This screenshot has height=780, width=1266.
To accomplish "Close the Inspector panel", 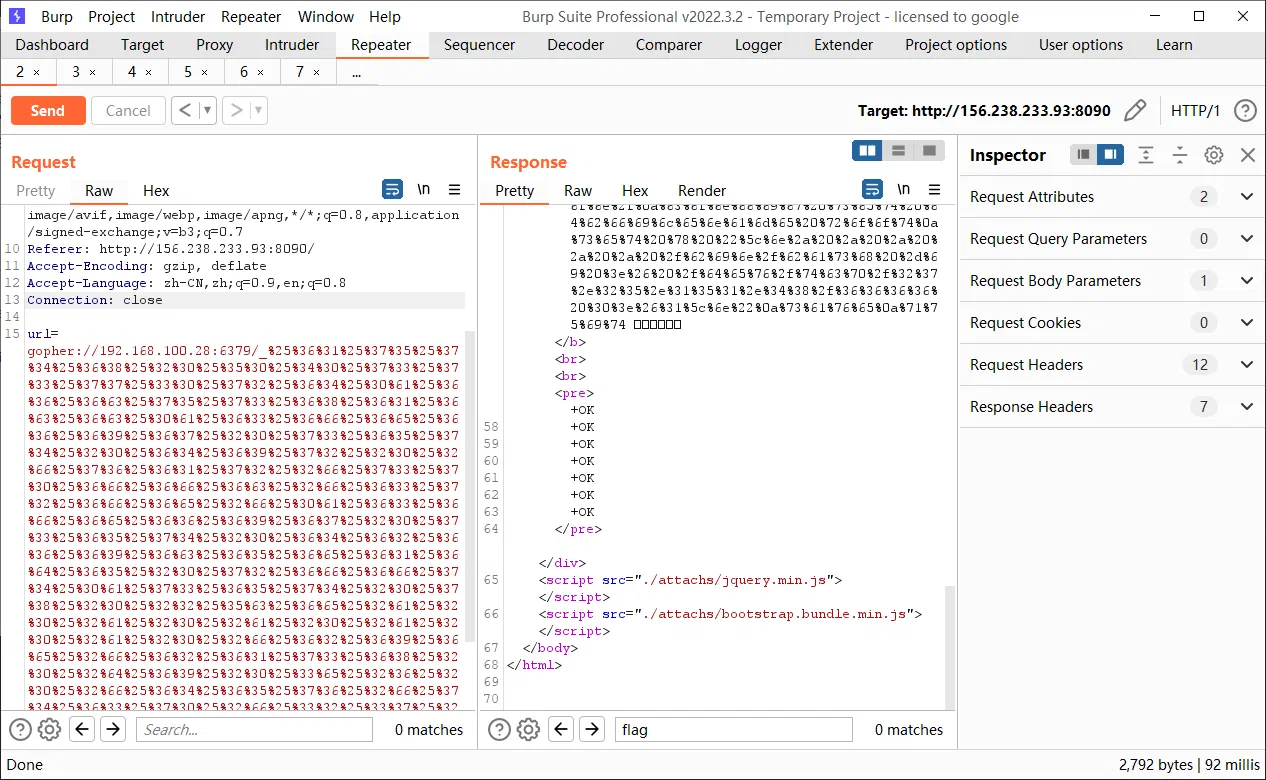I will (x=1247, y=154).
